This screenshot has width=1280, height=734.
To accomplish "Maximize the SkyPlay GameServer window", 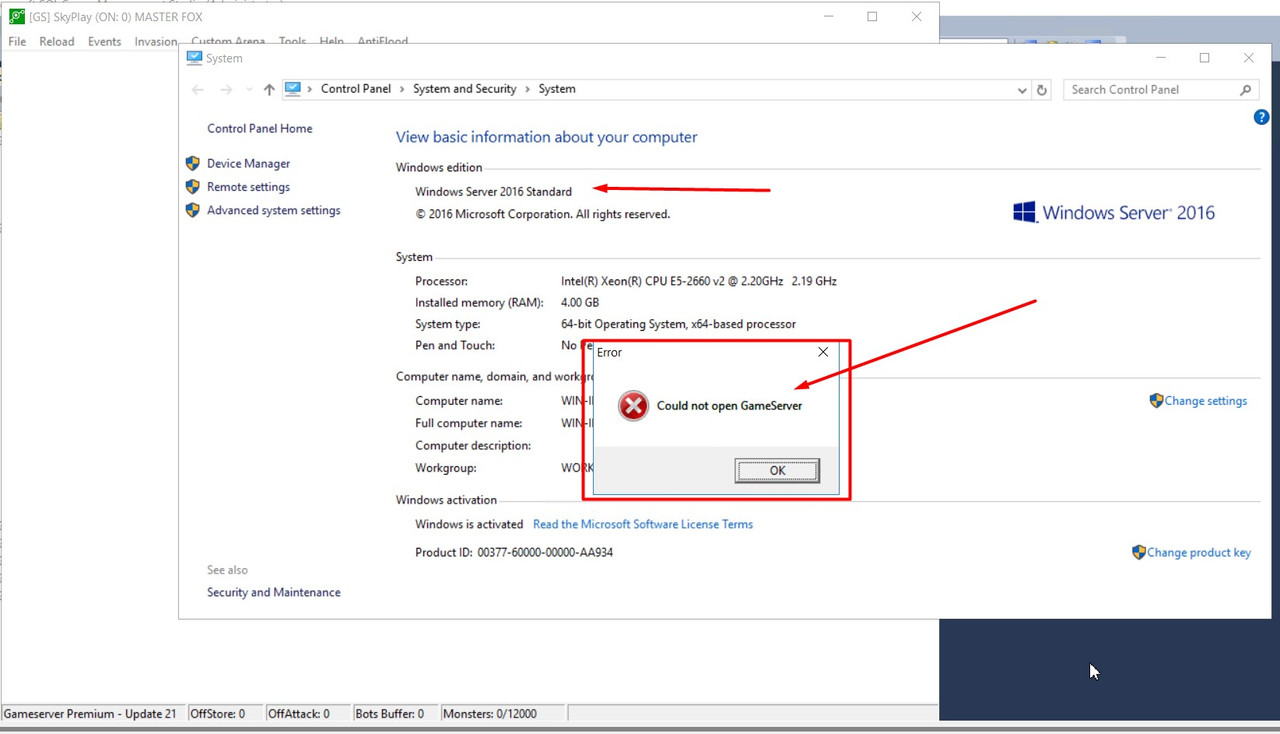I will [872, 16].
